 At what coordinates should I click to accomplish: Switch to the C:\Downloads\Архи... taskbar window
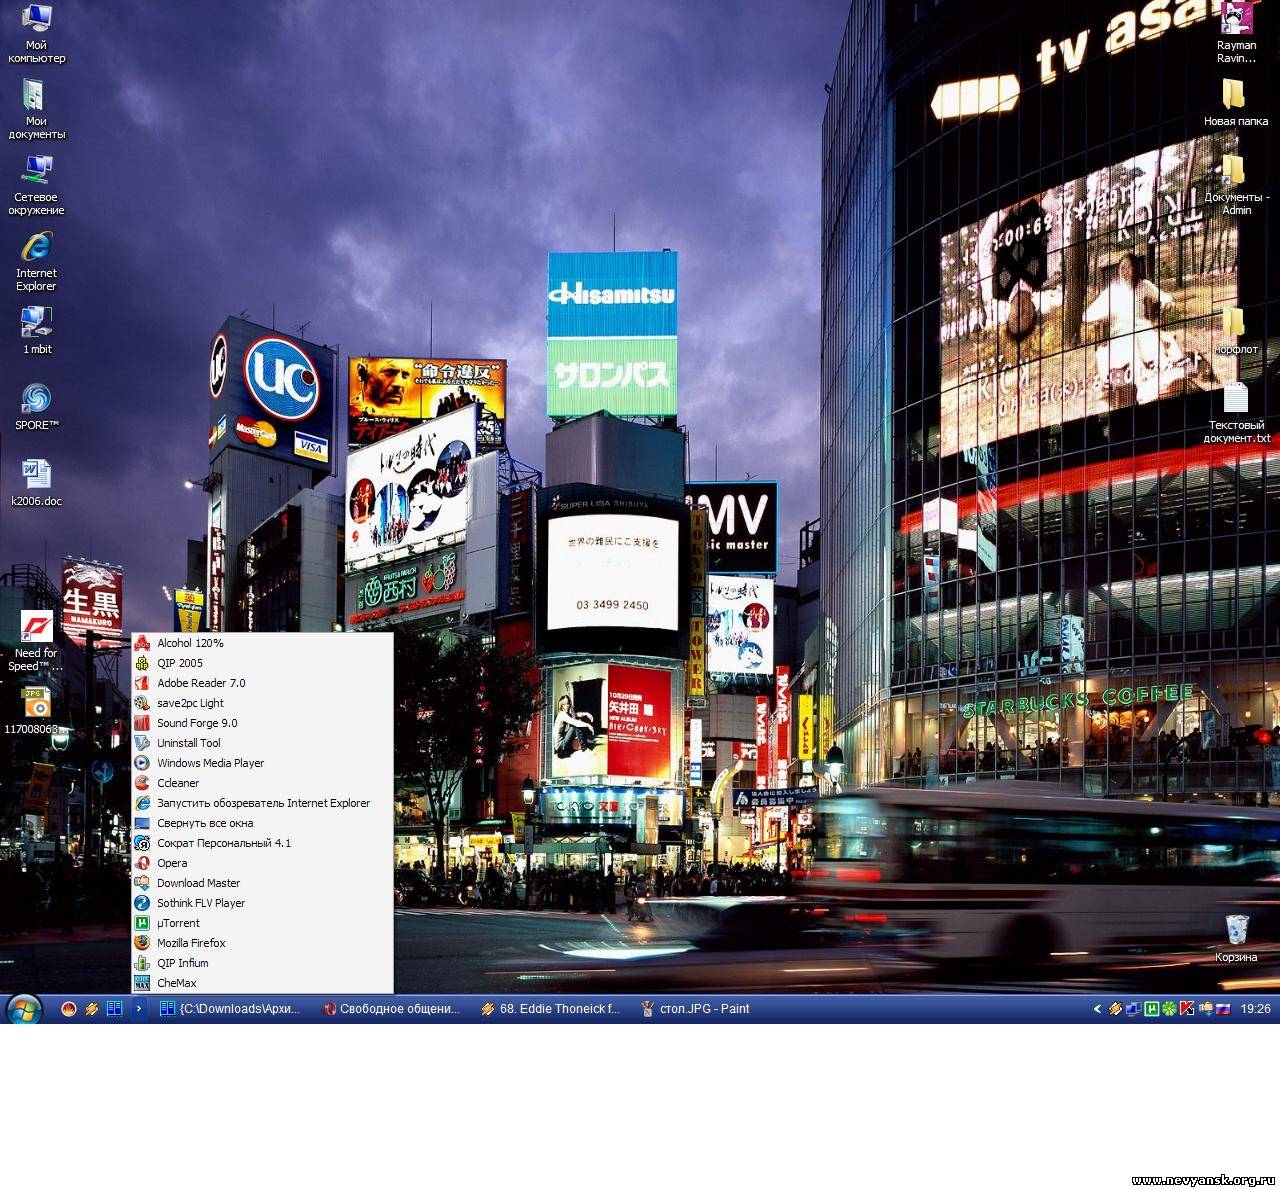click(x=233, y=1009)
